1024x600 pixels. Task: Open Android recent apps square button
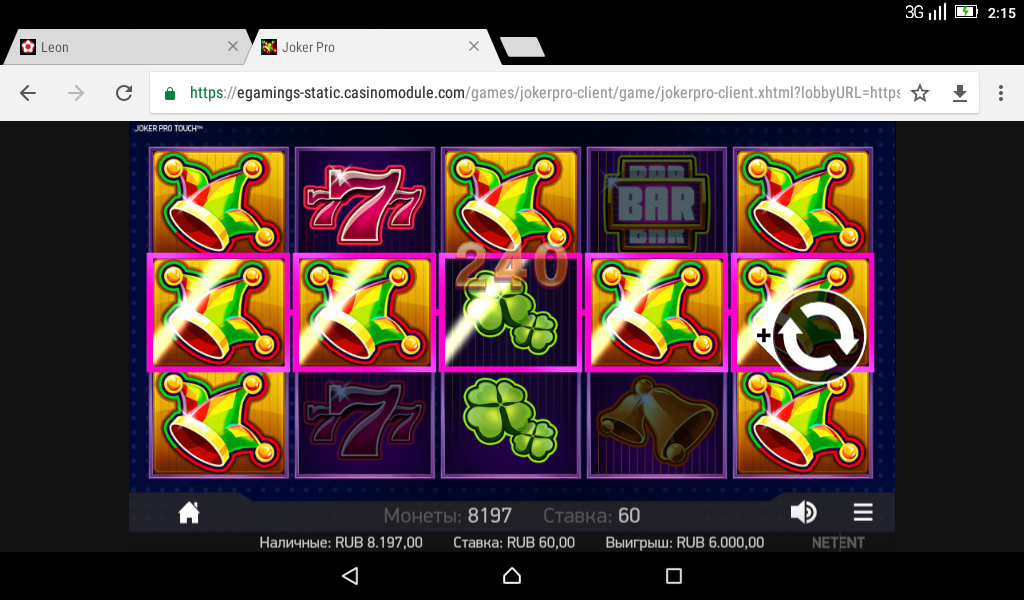coord(673,575)
